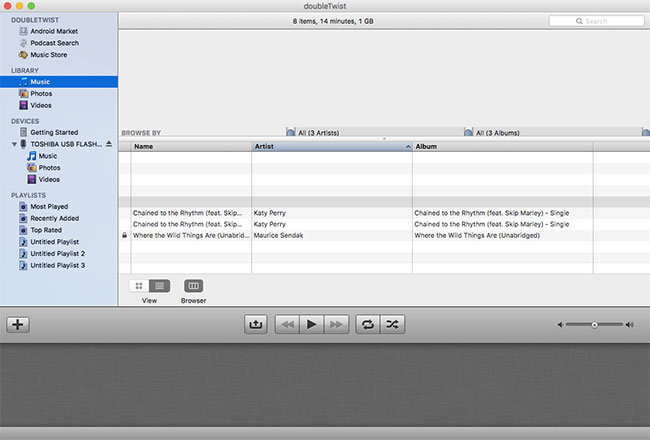Select TOSHIBA USB FLASH device

[66, 144]
